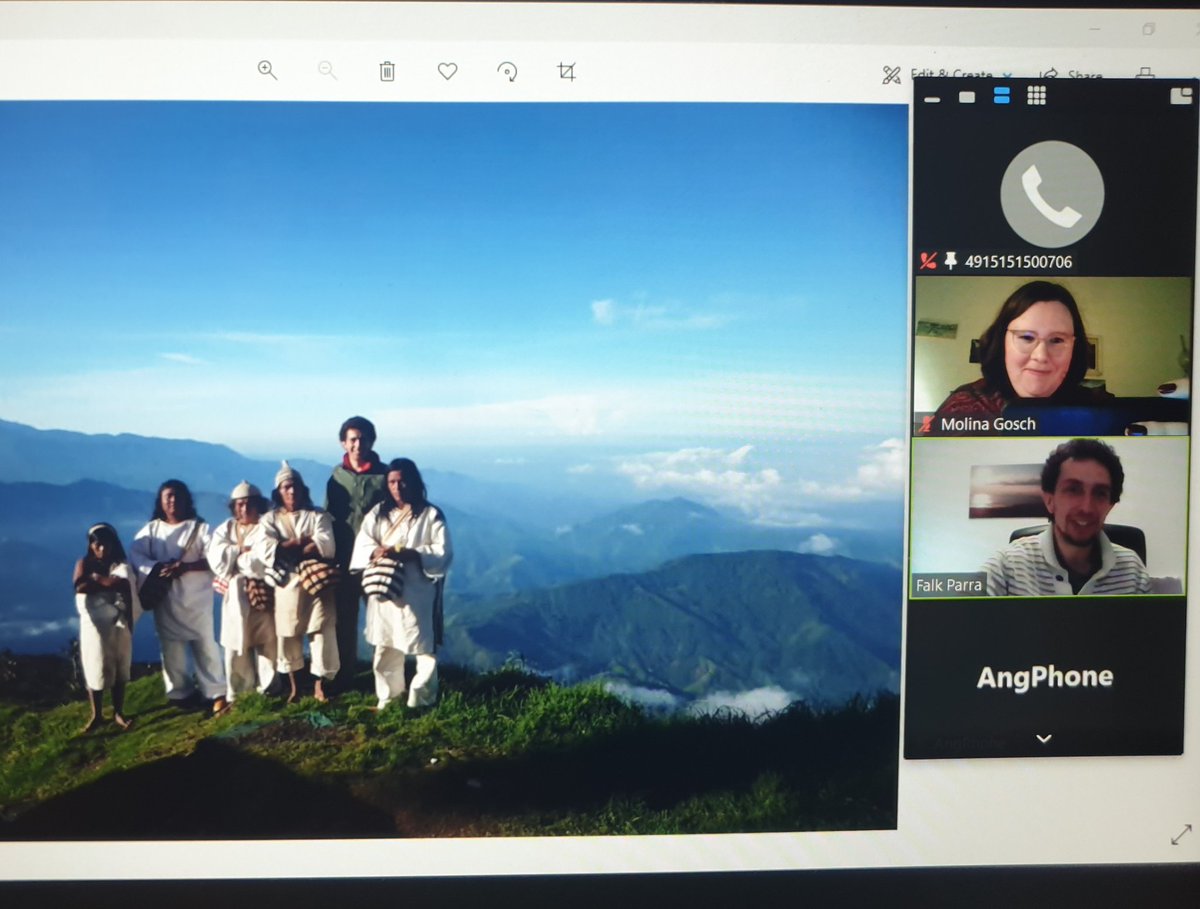Select the phone caller avatar tile

tap(1052, 194)
